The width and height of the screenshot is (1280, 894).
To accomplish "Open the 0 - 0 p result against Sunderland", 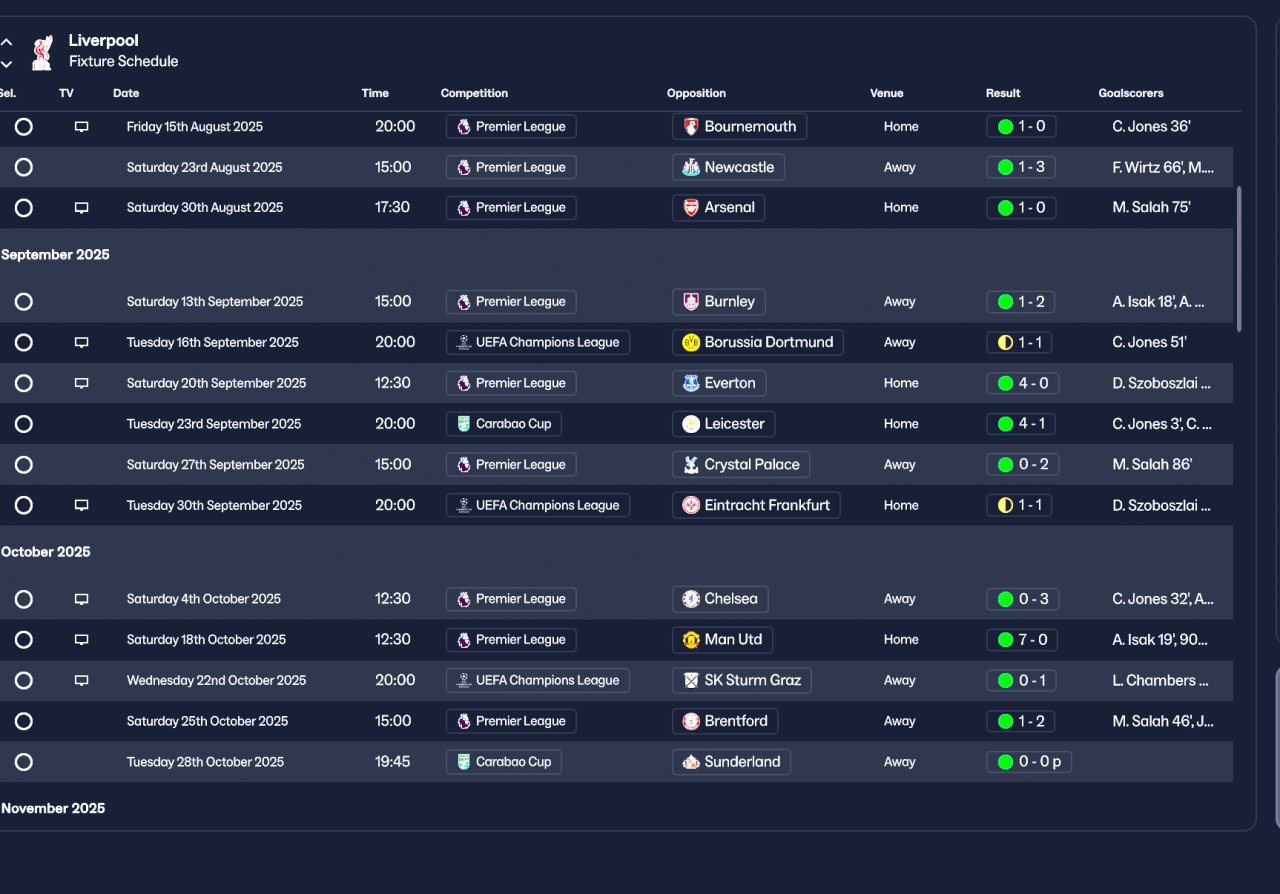I will coord(1029,762).
